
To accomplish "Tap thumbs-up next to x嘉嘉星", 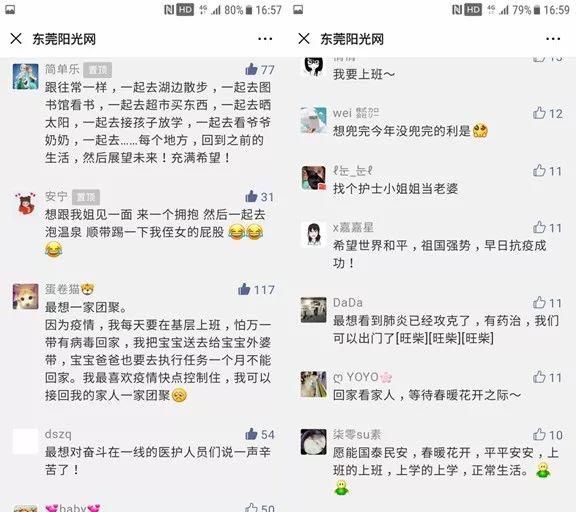I will (539, 227).
